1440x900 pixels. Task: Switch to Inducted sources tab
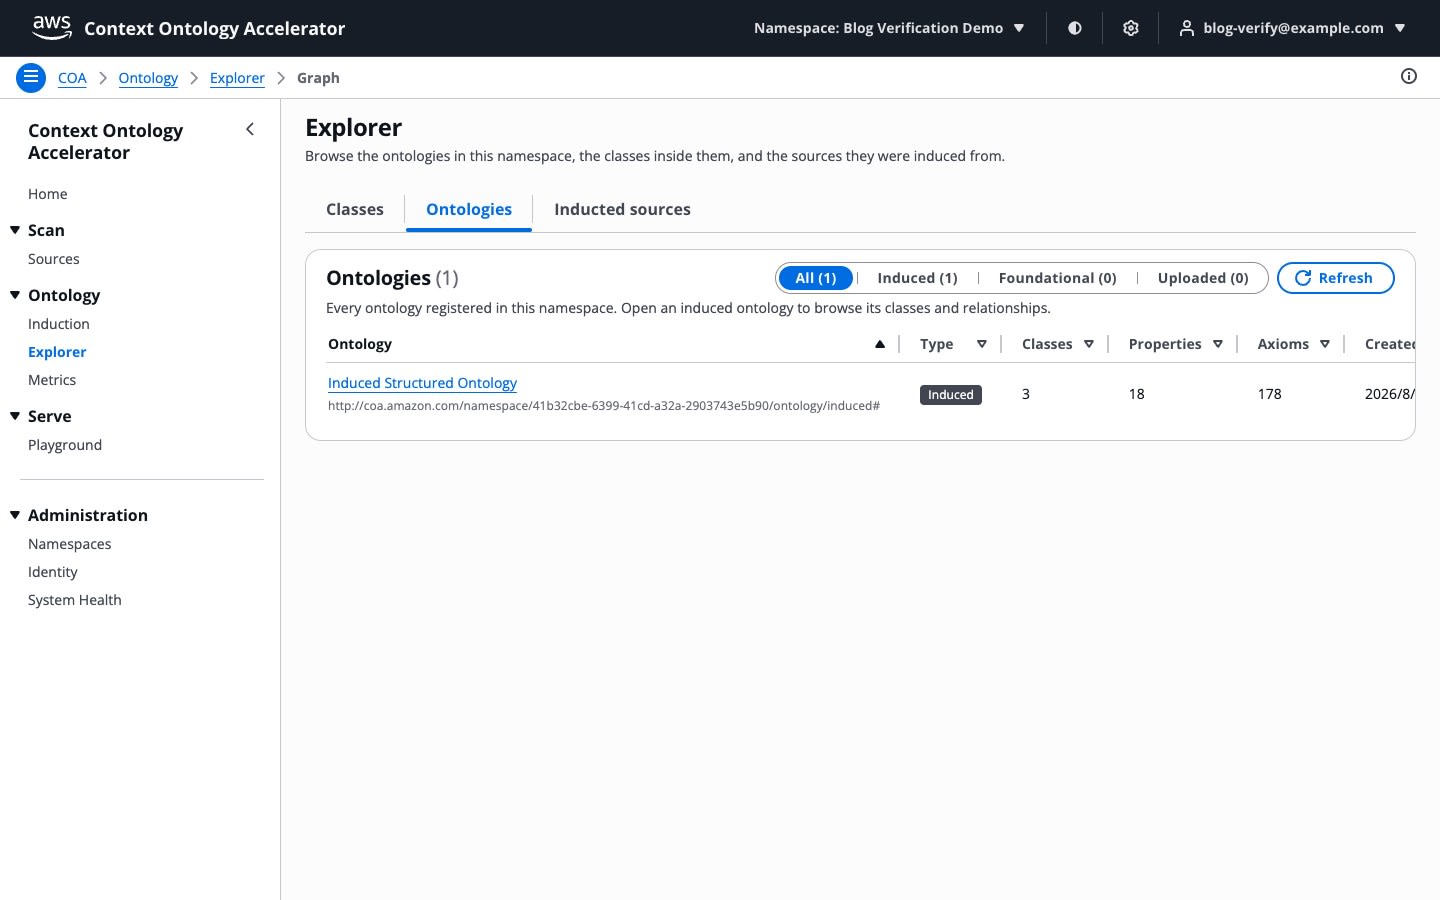[x=622, y=209]
